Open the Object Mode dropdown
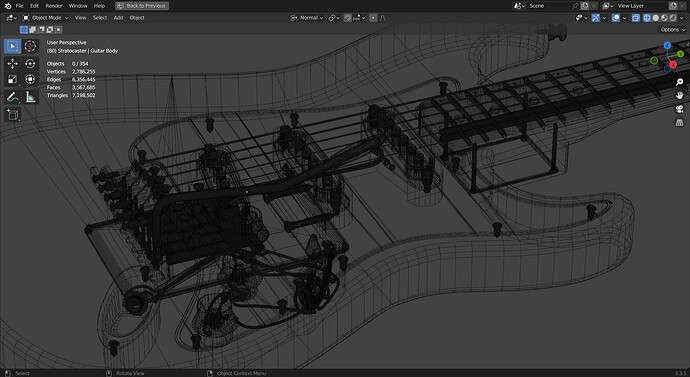The image size is (690, 377). 46,18
